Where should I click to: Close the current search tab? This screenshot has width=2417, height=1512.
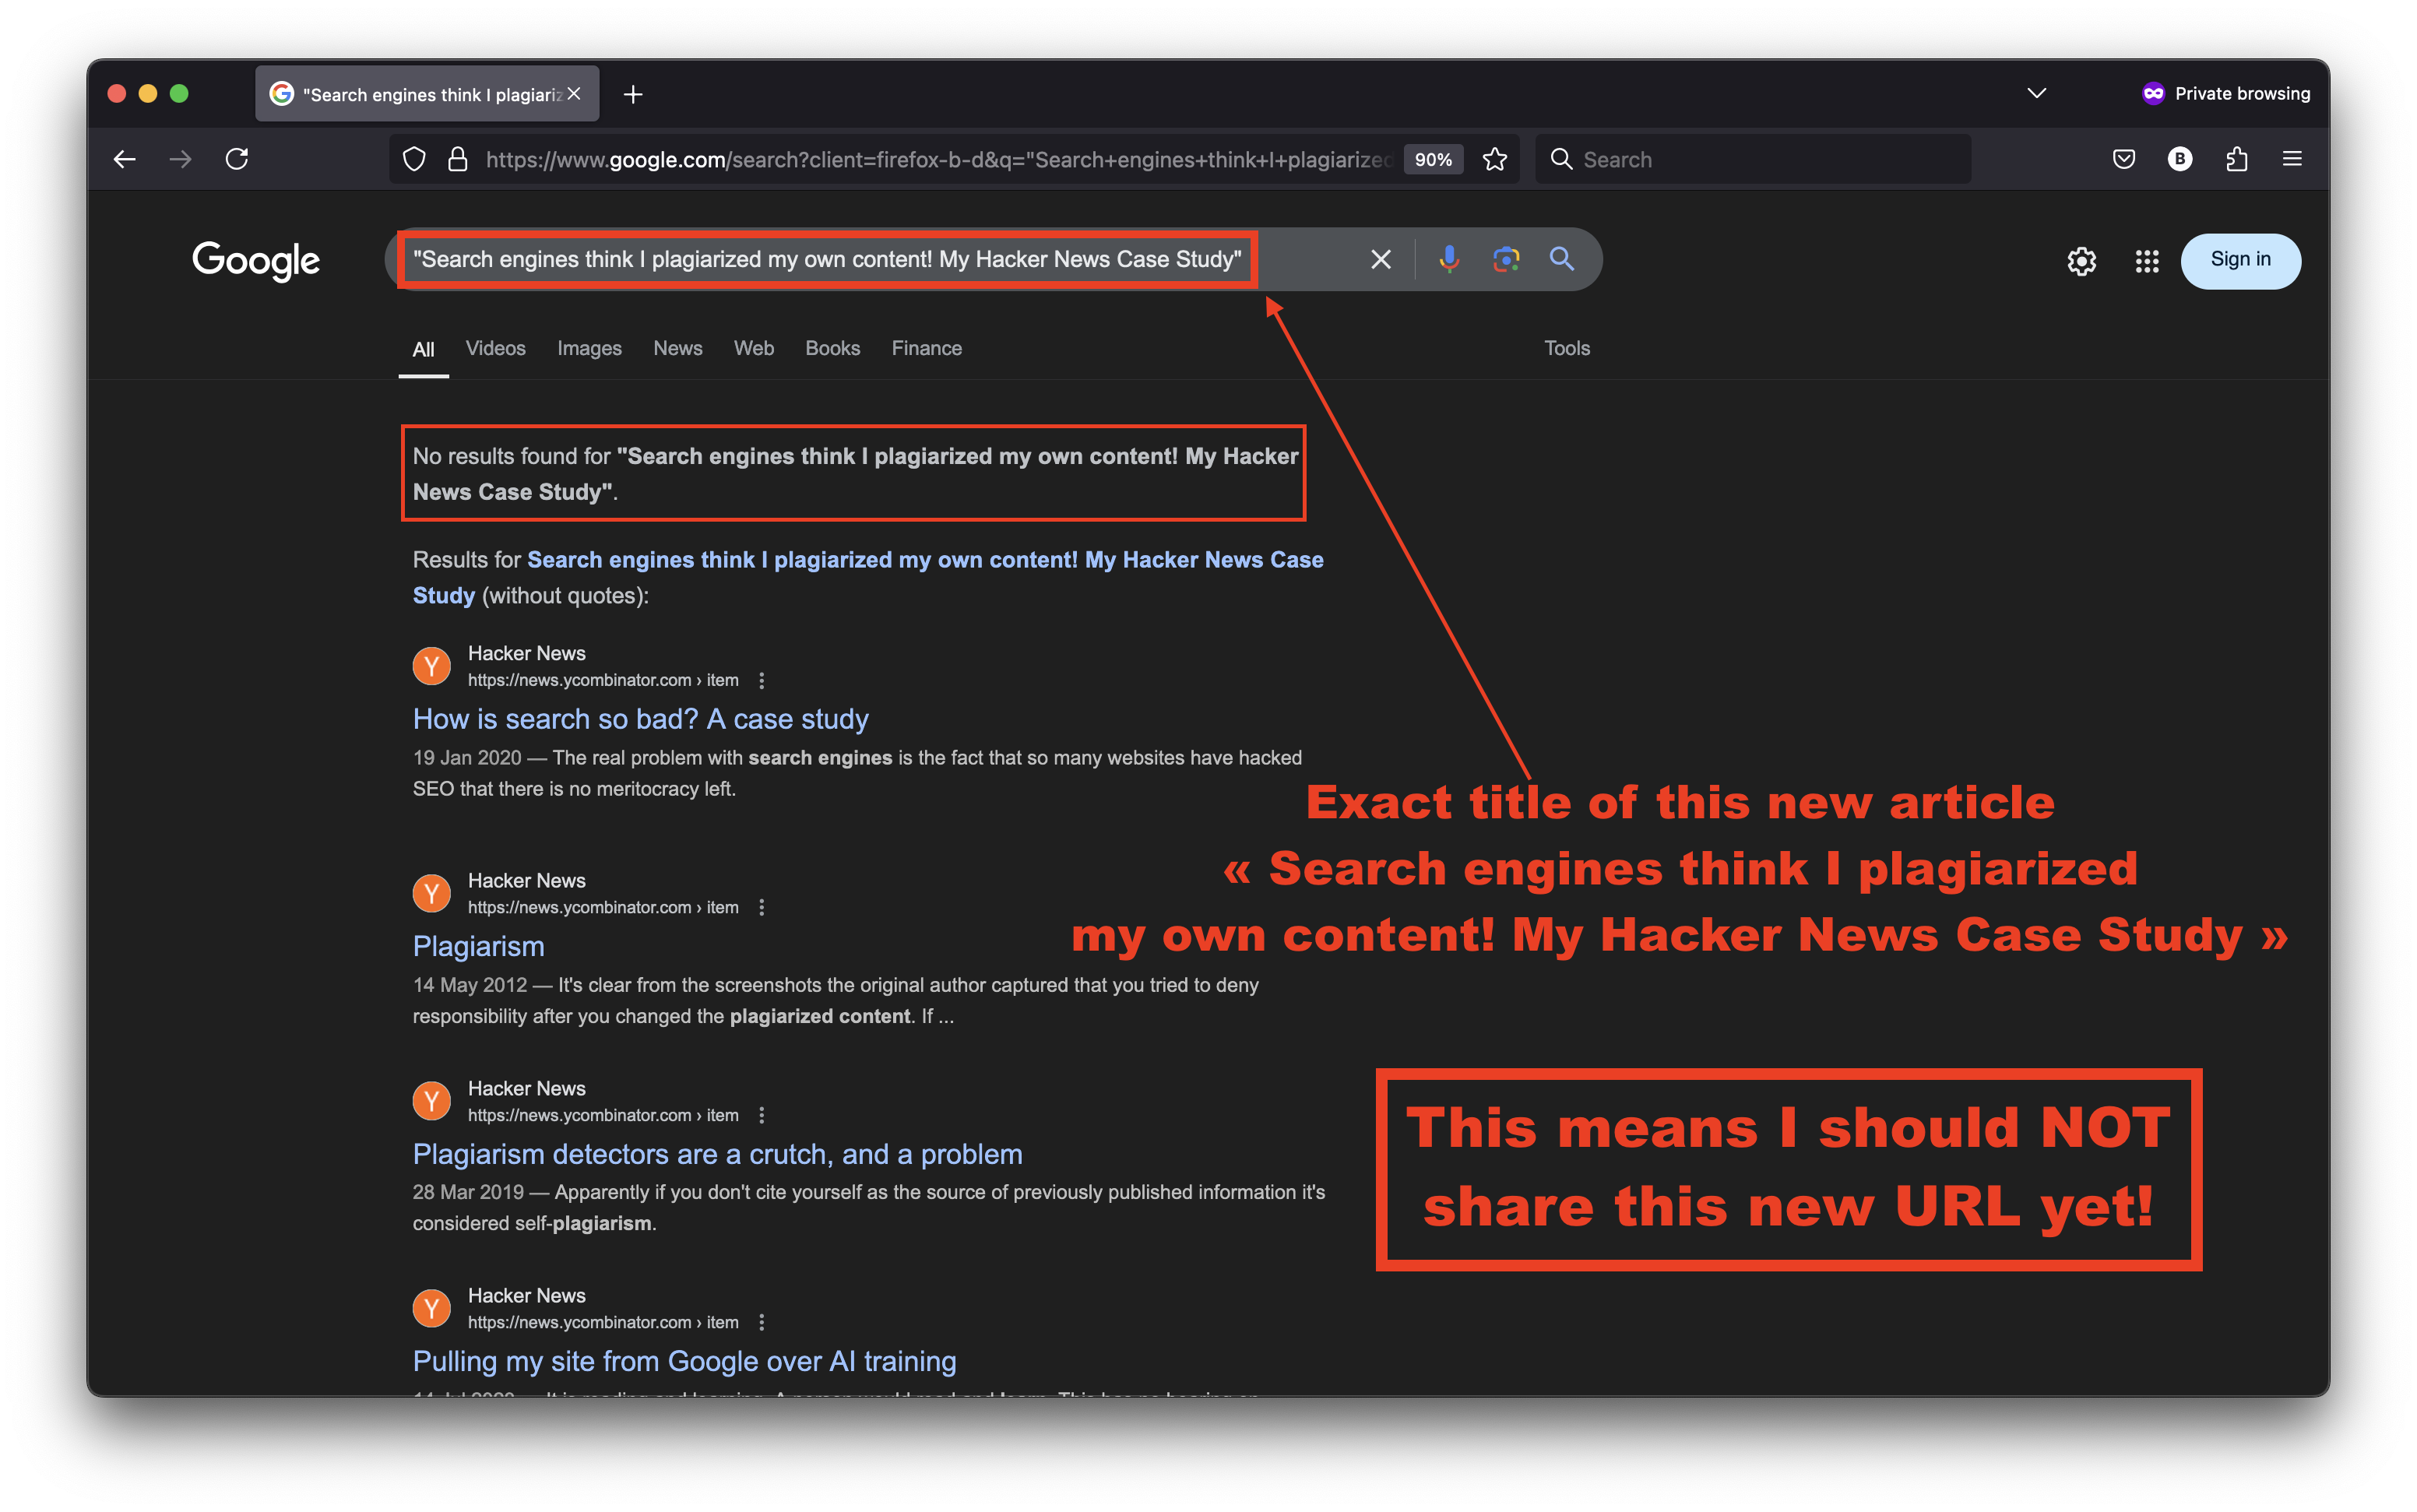(574, 94)
